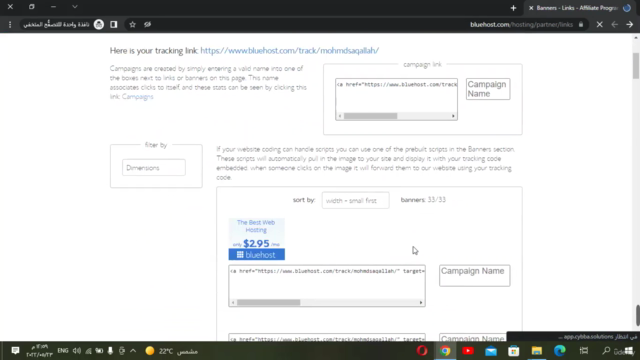
Task: Click the crossed-eye cookie blocking icon
Action: pos(147,24)
